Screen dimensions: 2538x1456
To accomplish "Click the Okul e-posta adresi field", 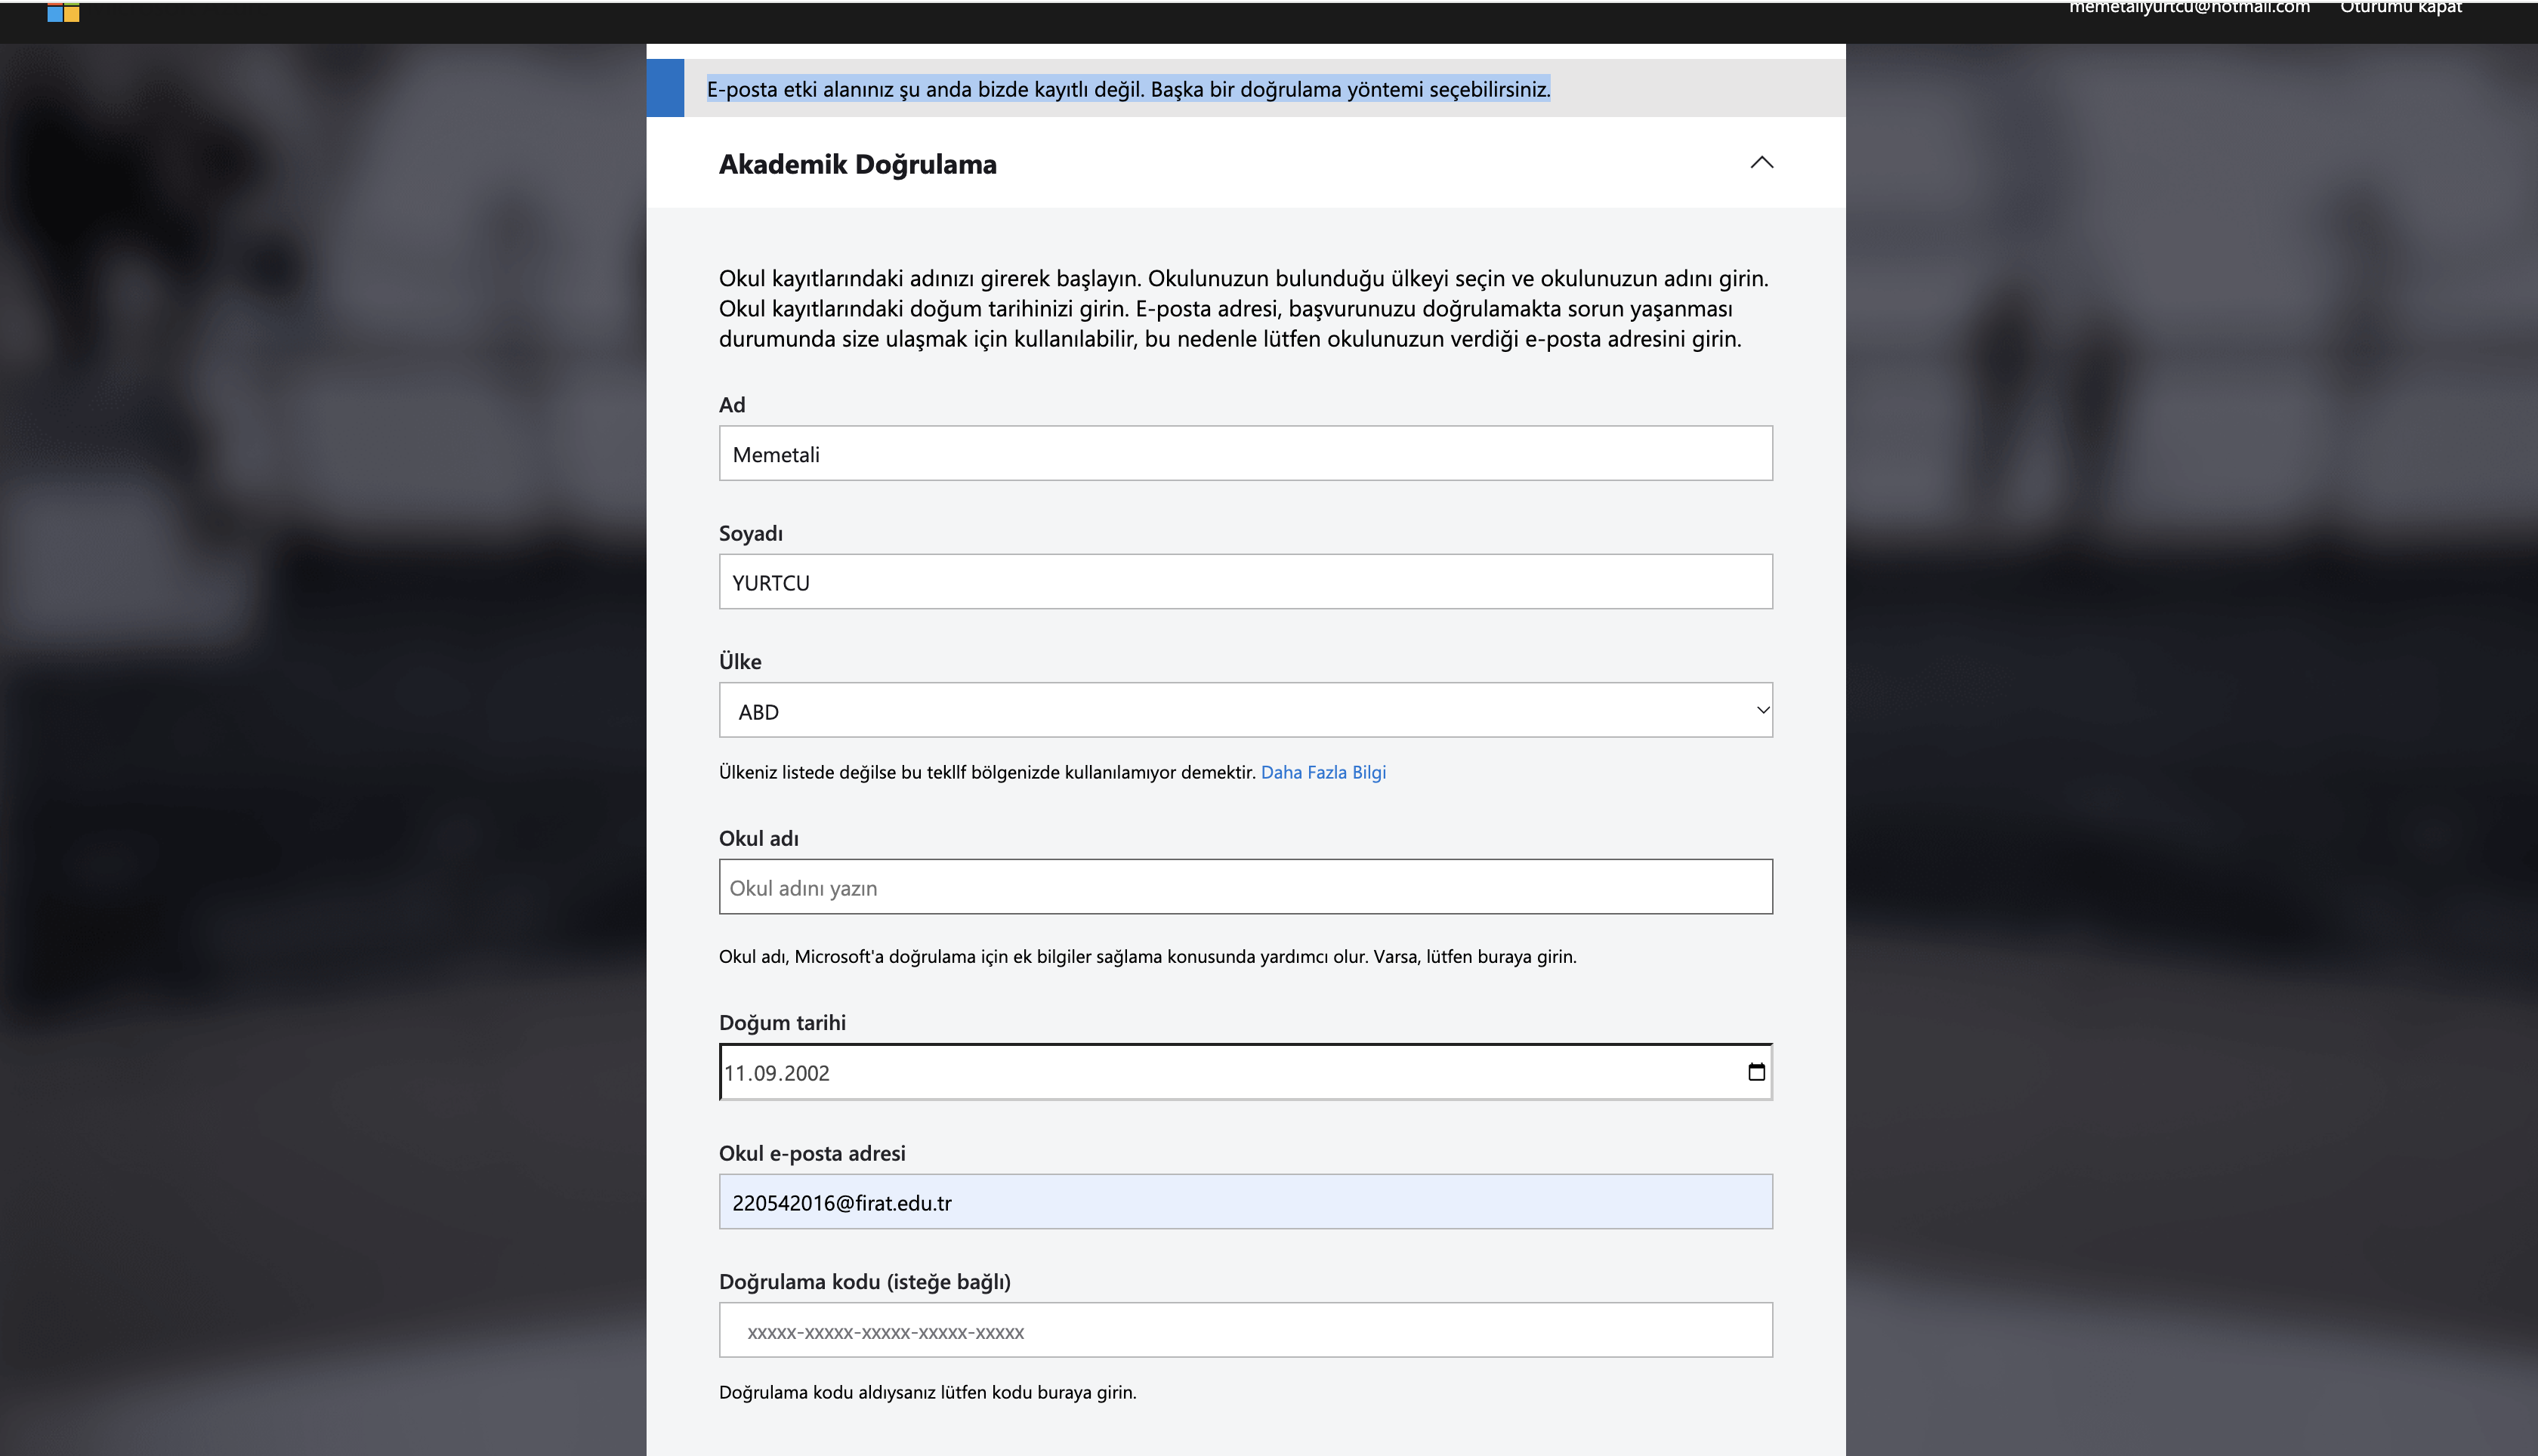I will pos(1245,1201).
